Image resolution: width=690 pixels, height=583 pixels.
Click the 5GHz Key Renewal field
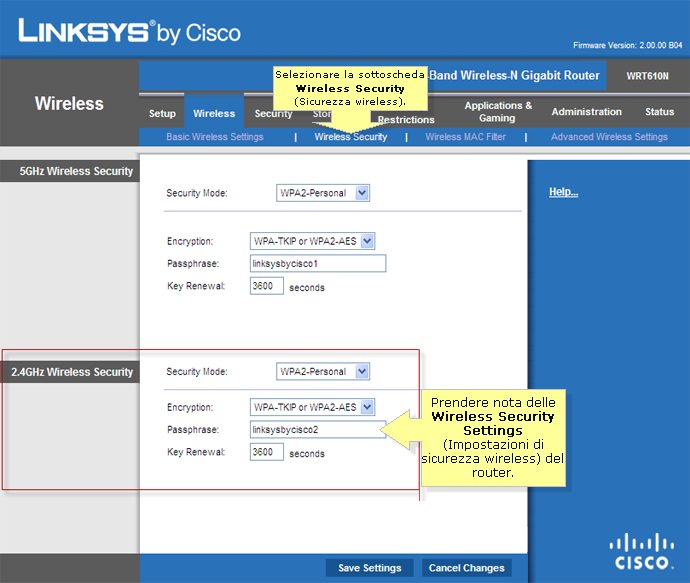click(267, 286)
